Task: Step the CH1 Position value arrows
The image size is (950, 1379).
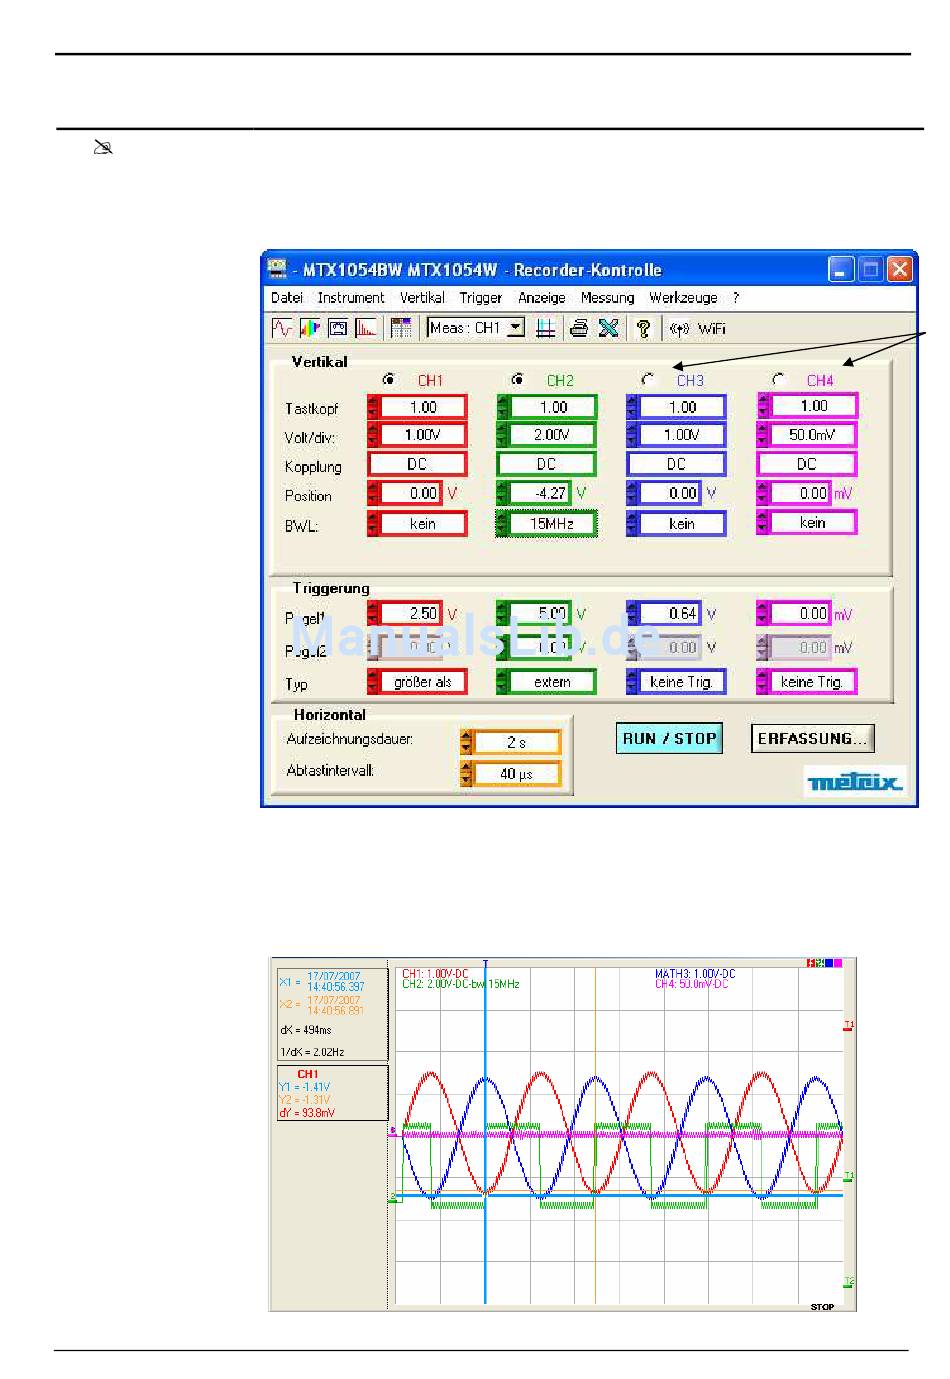Action: pyautogui.click(x=373, y=493)
